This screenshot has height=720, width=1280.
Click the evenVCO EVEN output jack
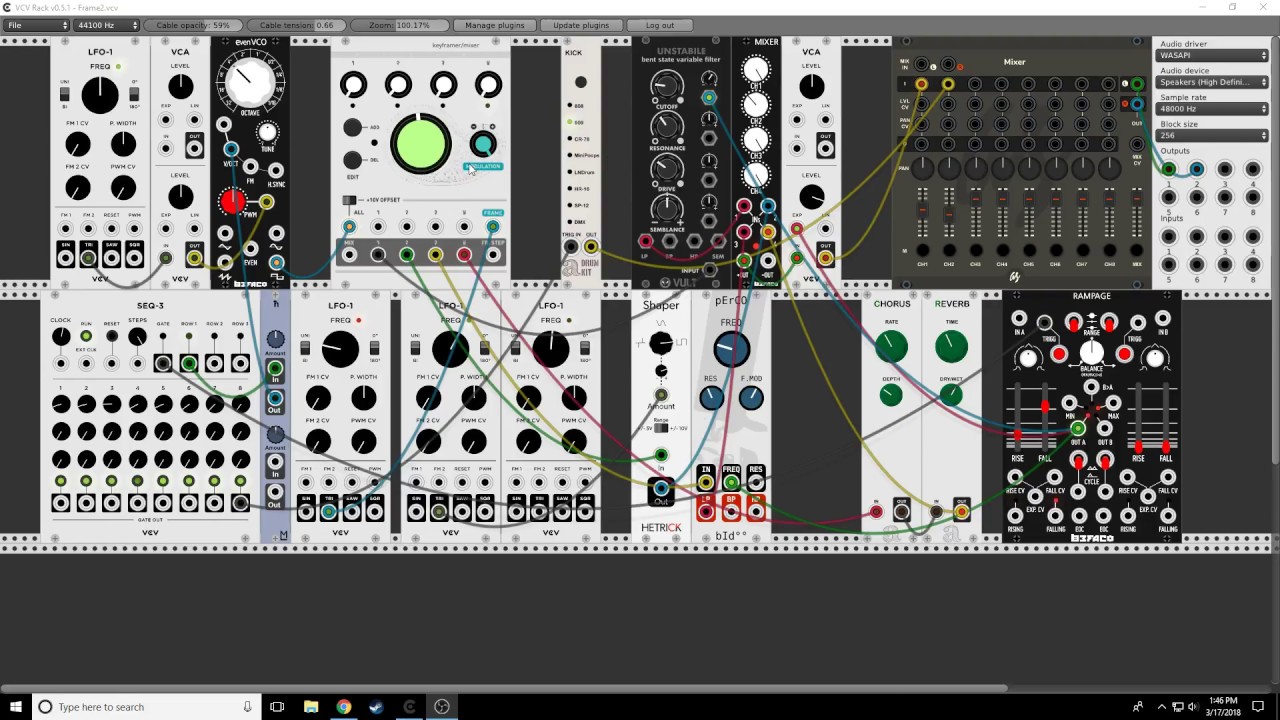click(251, 248)
